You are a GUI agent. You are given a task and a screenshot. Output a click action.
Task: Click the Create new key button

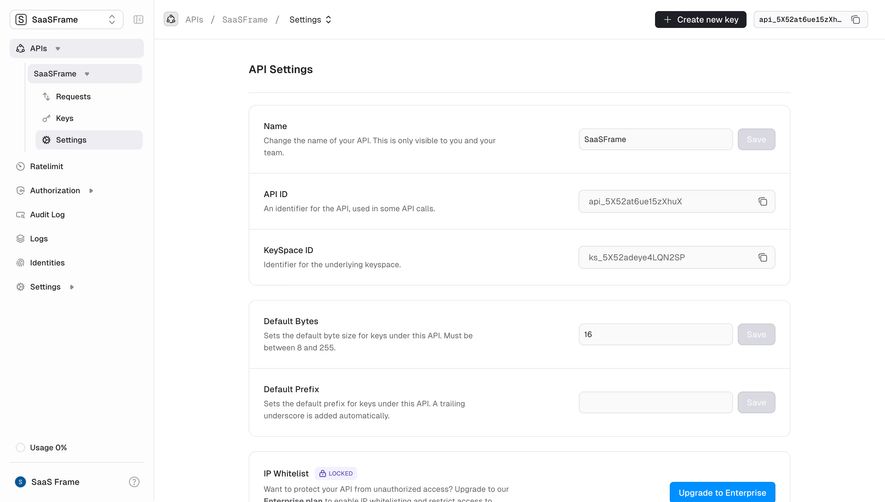click(x=700, y=19)
